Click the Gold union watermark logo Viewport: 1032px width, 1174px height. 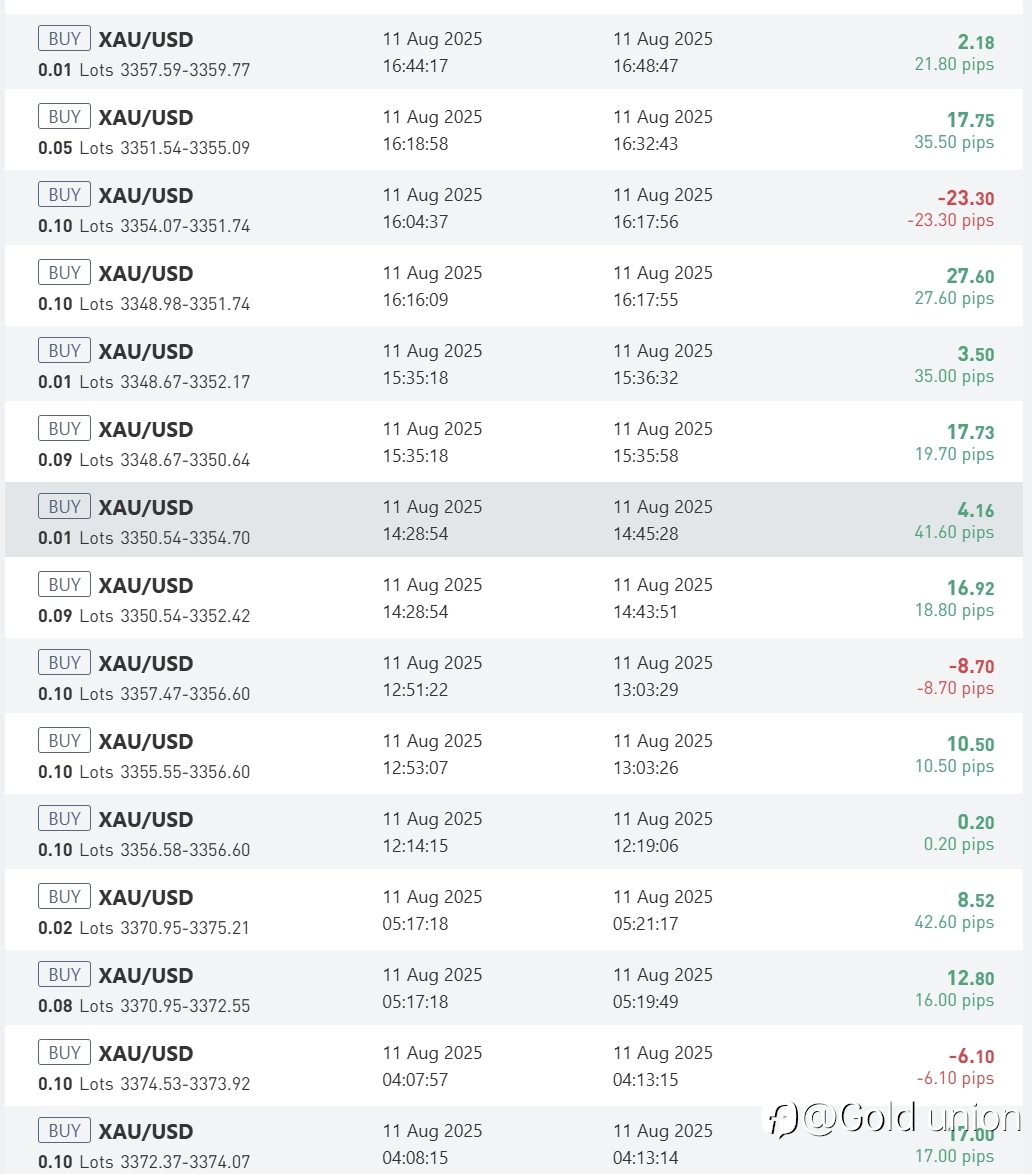point(894,1119)
